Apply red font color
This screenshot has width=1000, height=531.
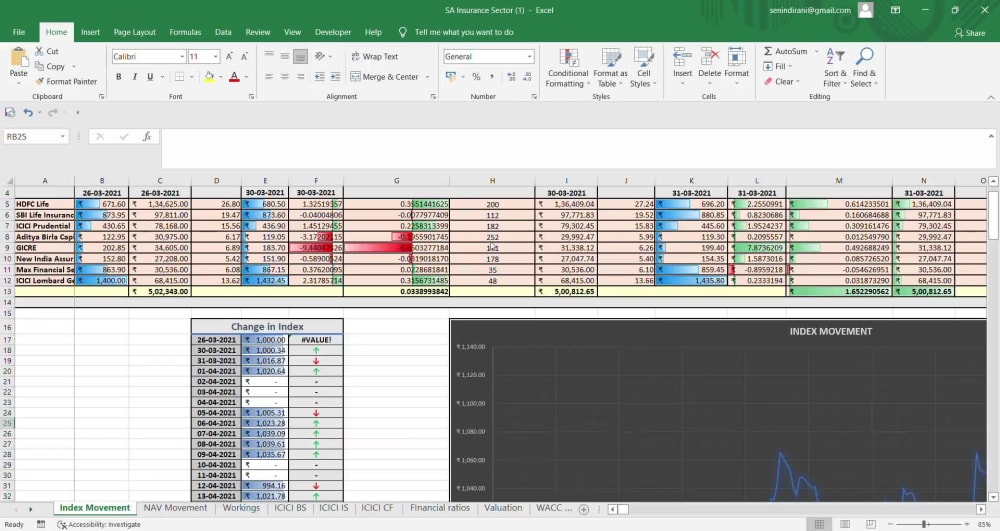coord(234,76)
